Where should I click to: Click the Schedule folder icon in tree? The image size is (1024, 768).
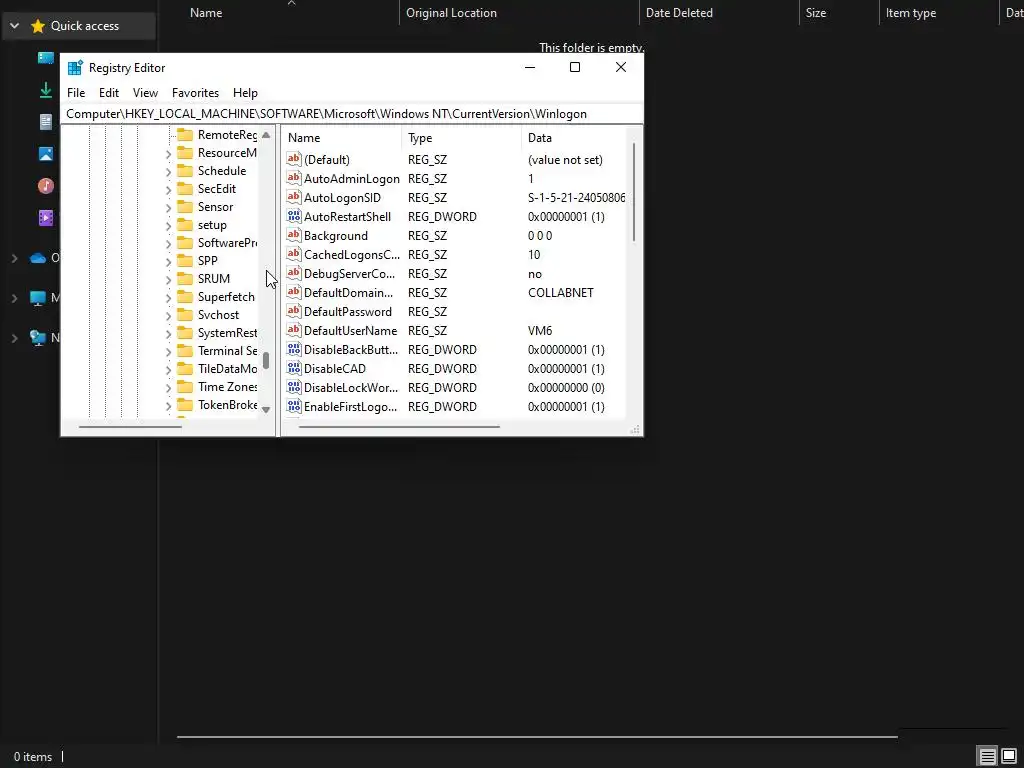185,170
